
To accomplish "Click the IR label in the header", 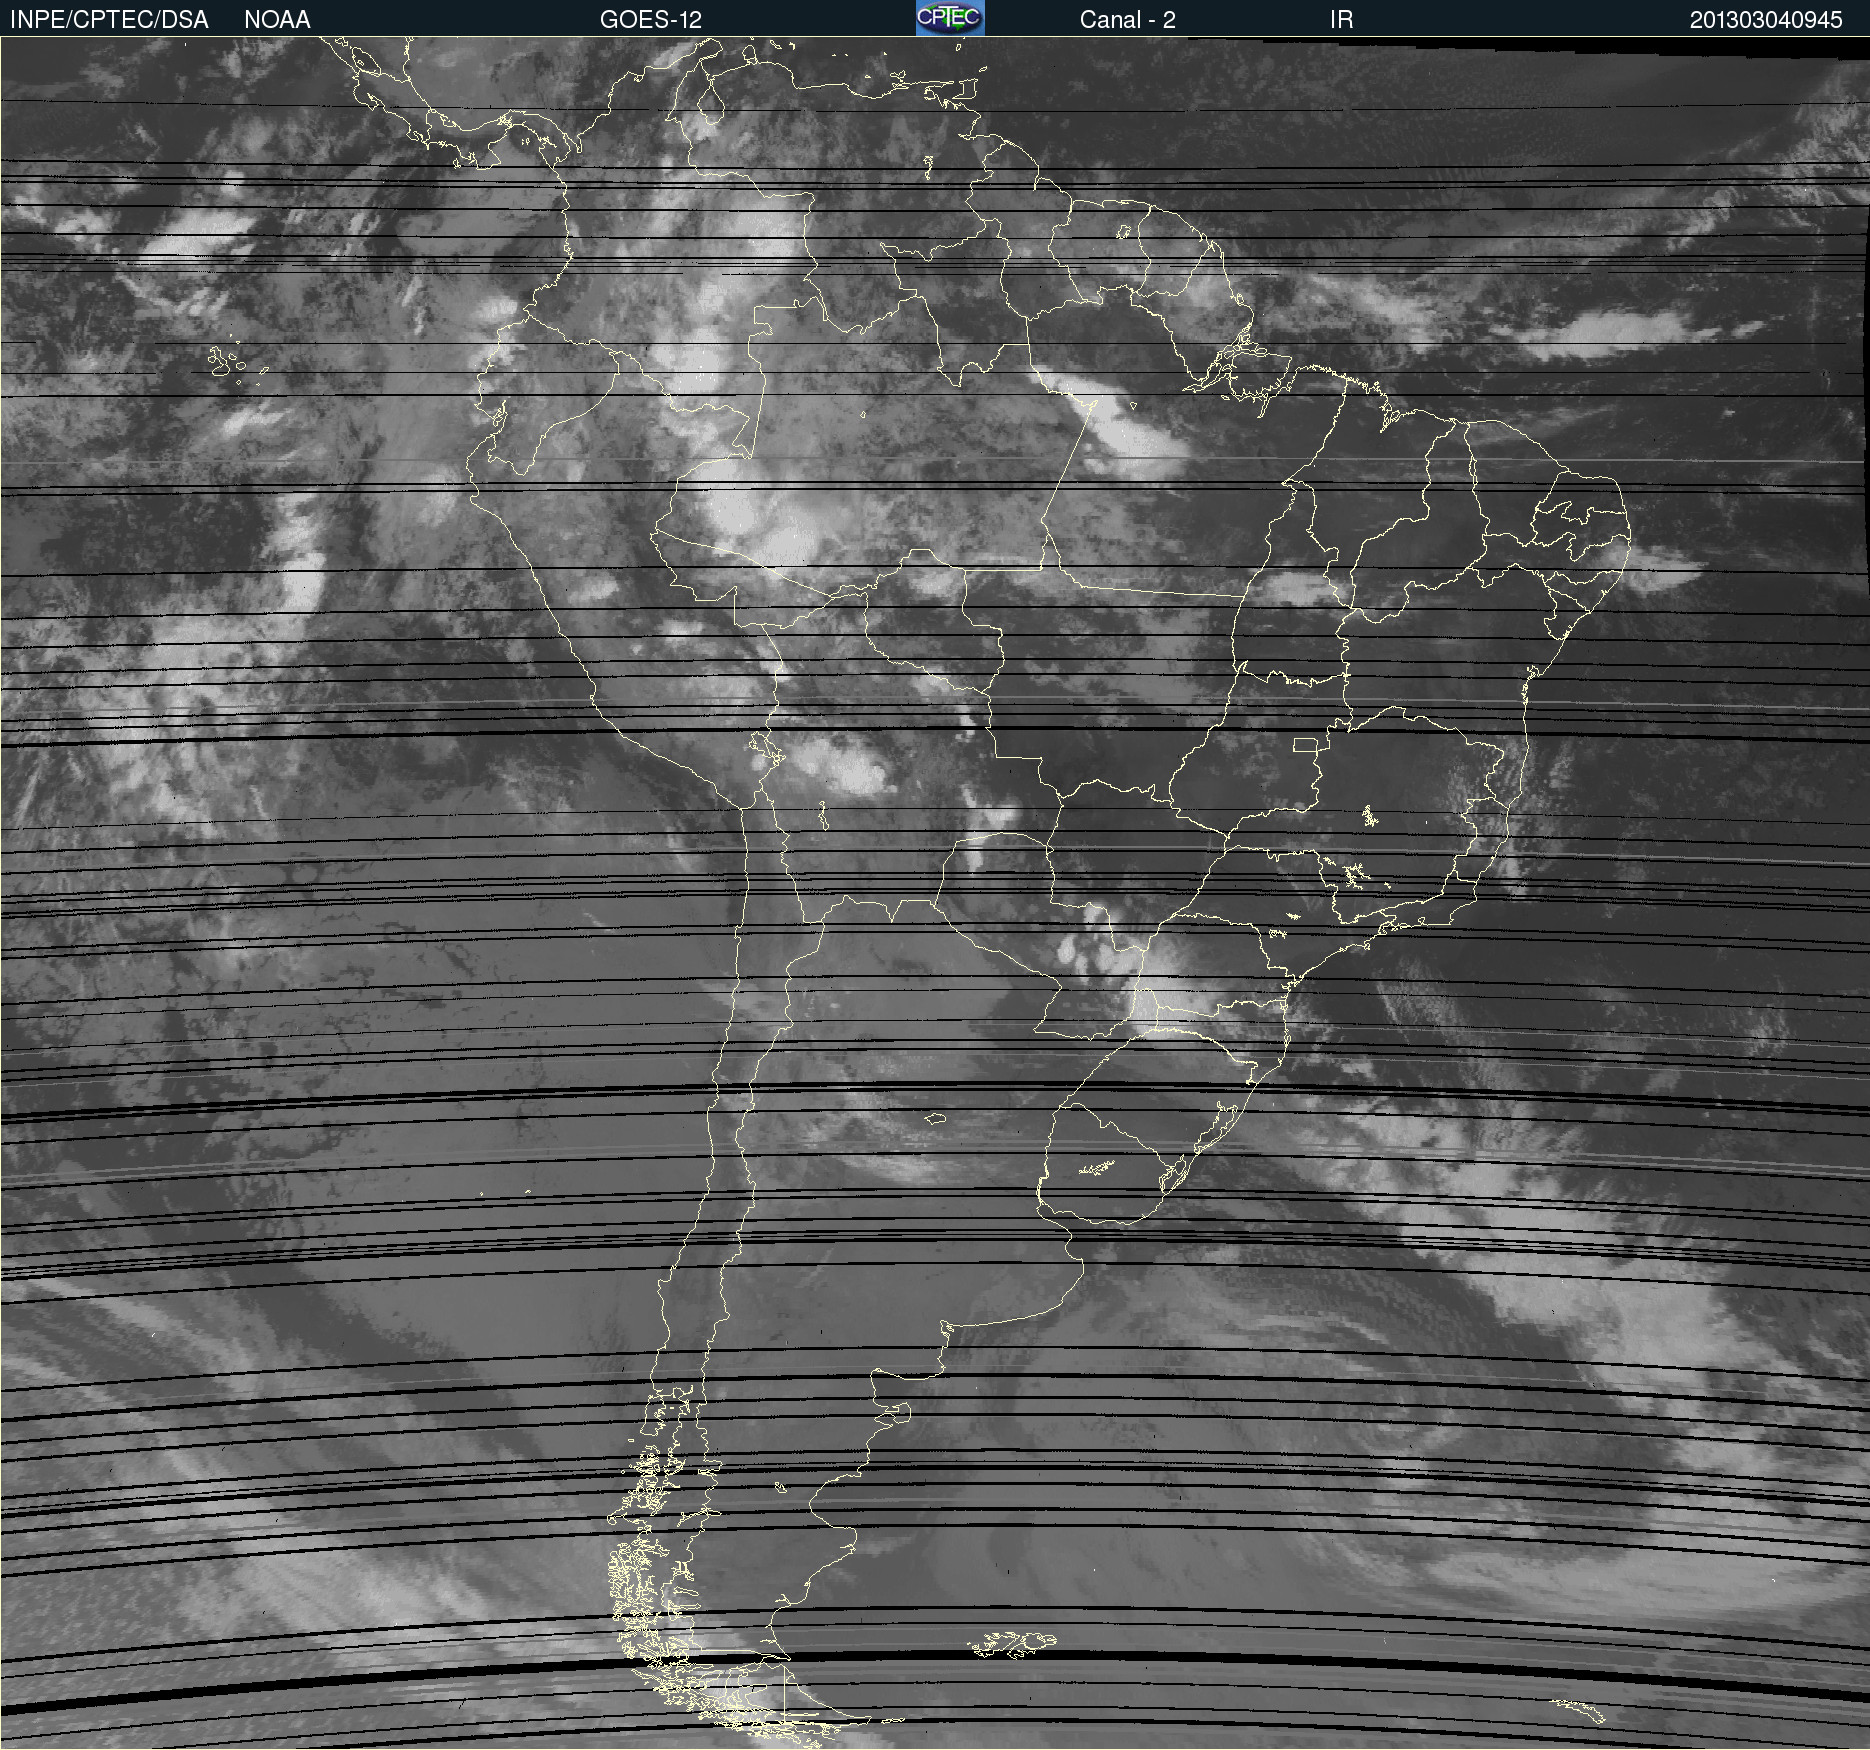I will [x=1341, y=20].
